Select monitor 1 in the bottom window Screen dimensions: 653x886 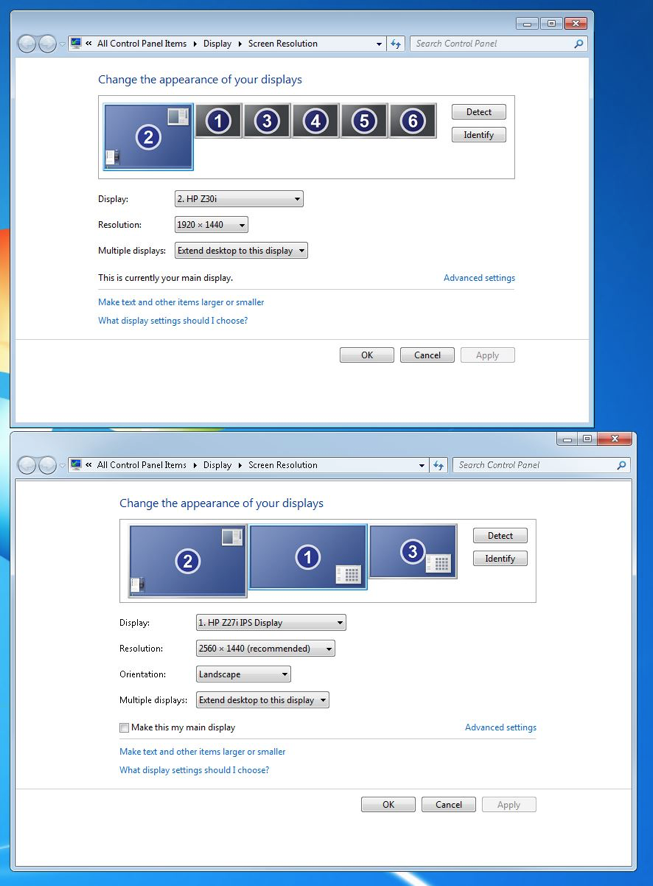pyautogui.click(x=308, y=557)
